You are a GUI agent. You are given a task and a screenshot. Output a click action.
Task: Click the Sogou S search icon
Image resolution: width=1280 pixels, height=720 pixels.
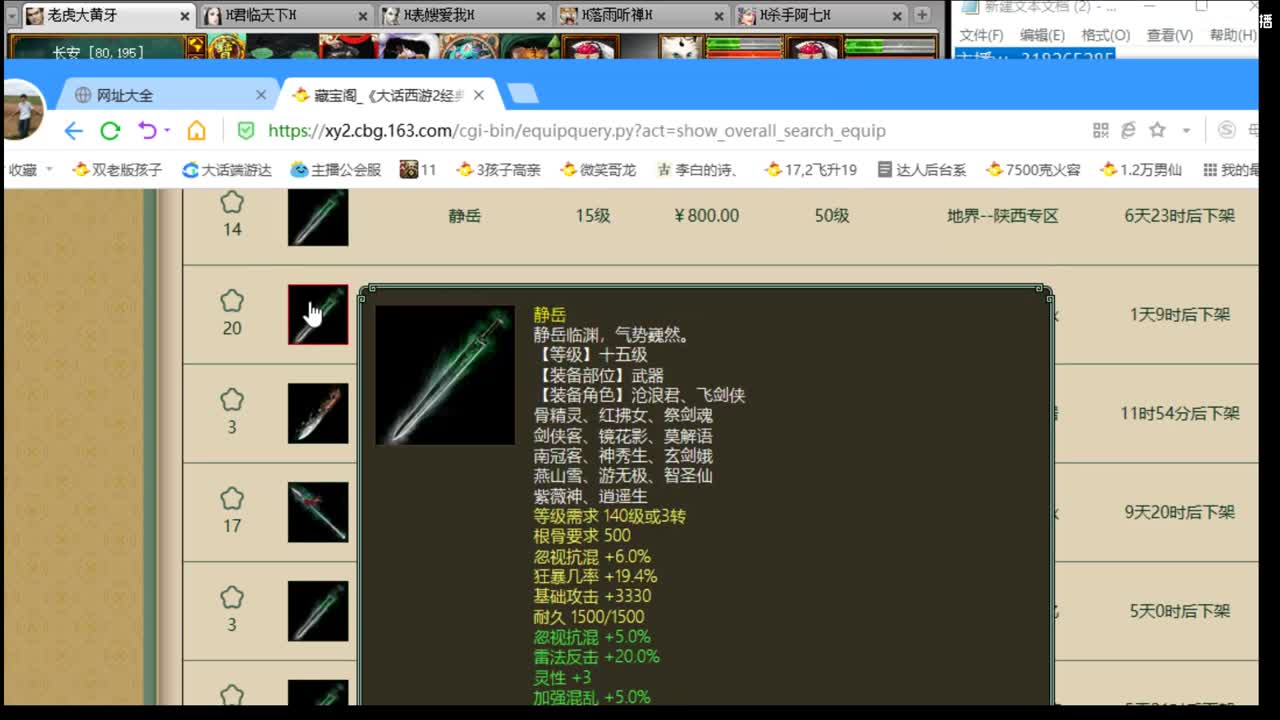tap(1227, 131)
